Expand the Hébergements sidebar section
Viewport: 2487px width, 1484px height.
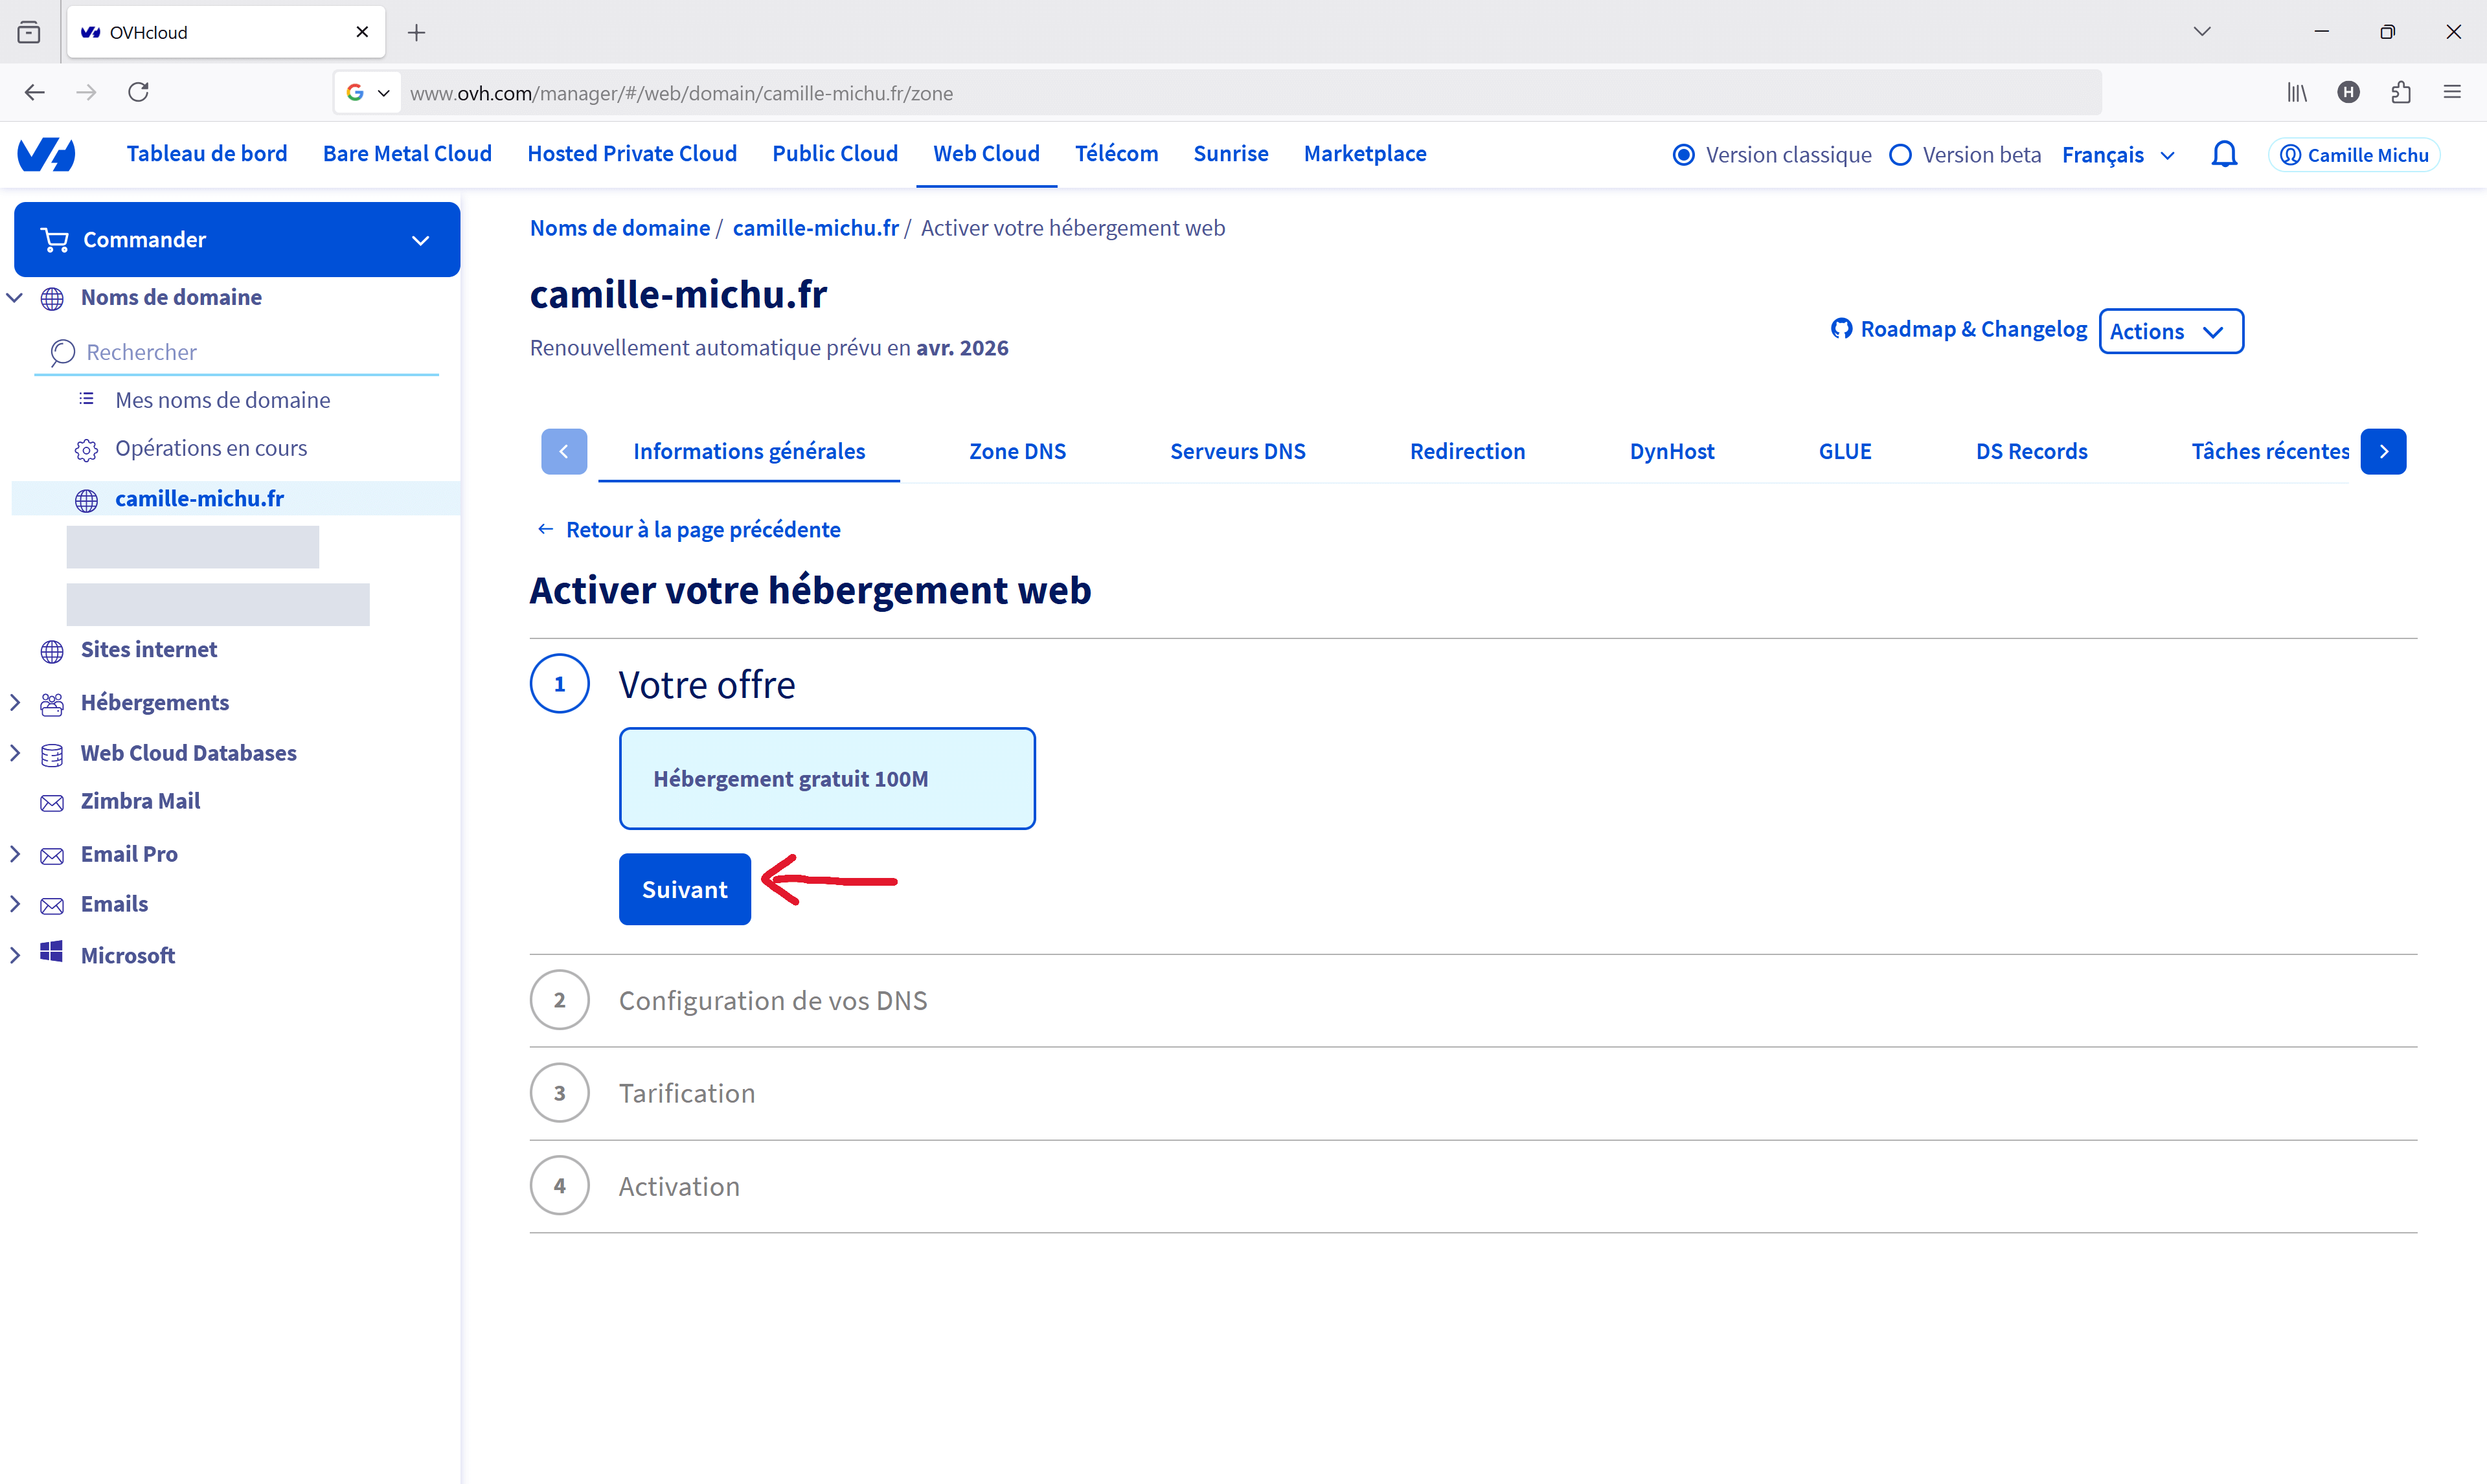(16, 702)
